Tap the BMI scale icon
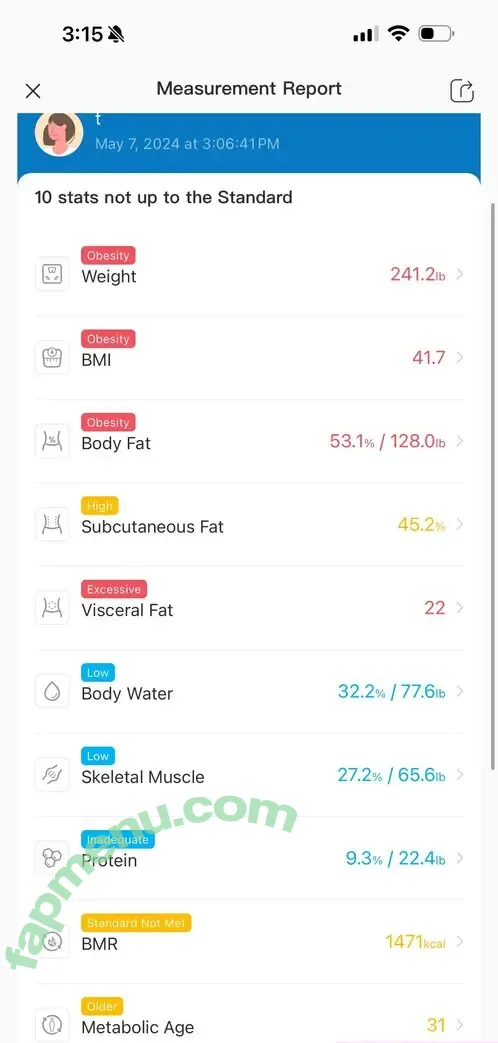This screenshot has height=1043, width=498. [x=52, y=357]
